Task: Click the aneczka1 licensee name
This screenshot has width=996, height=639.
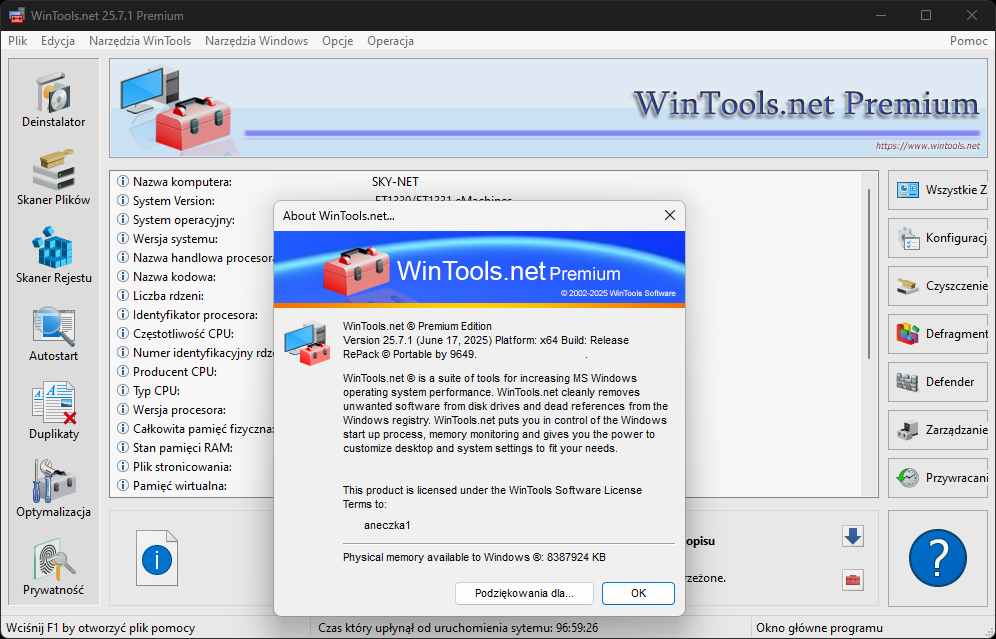Action: click(x=387, y=525)
